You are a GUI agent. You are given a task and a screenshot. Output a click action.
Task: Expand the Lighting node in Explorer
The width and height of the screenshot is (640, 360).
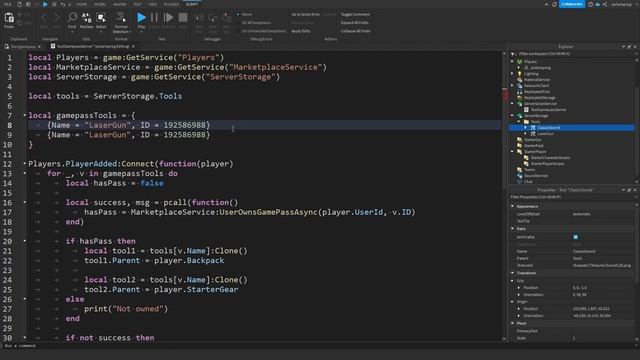click(x=512, y=73)
